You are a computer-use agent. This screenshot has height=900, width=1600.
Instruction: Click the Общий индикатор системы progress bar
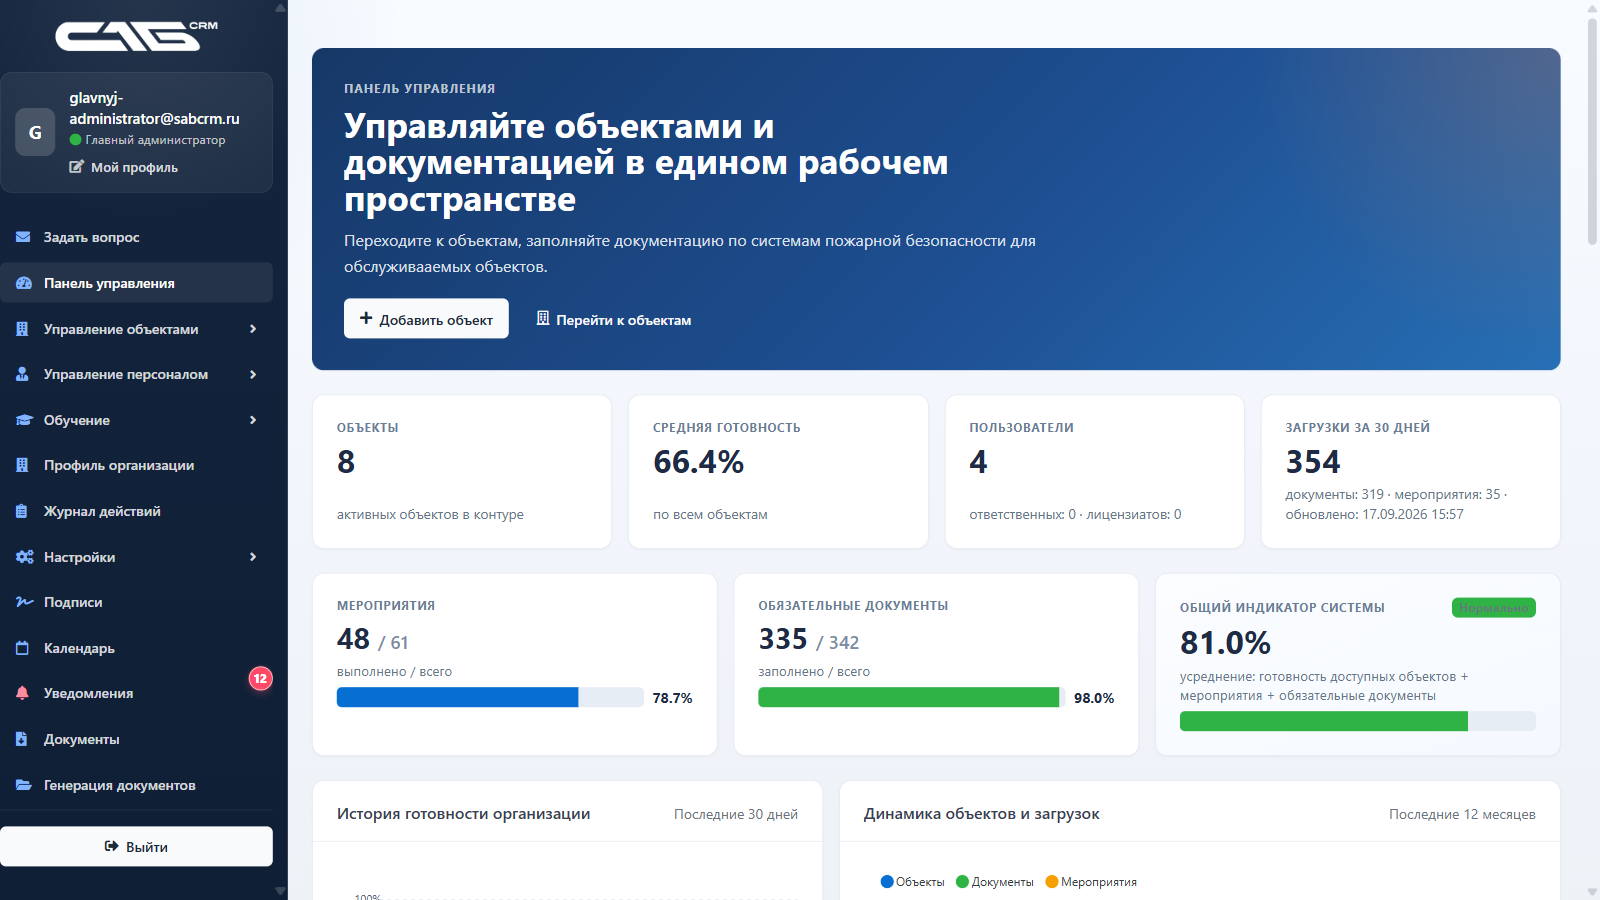click(x=1357, y=721)
